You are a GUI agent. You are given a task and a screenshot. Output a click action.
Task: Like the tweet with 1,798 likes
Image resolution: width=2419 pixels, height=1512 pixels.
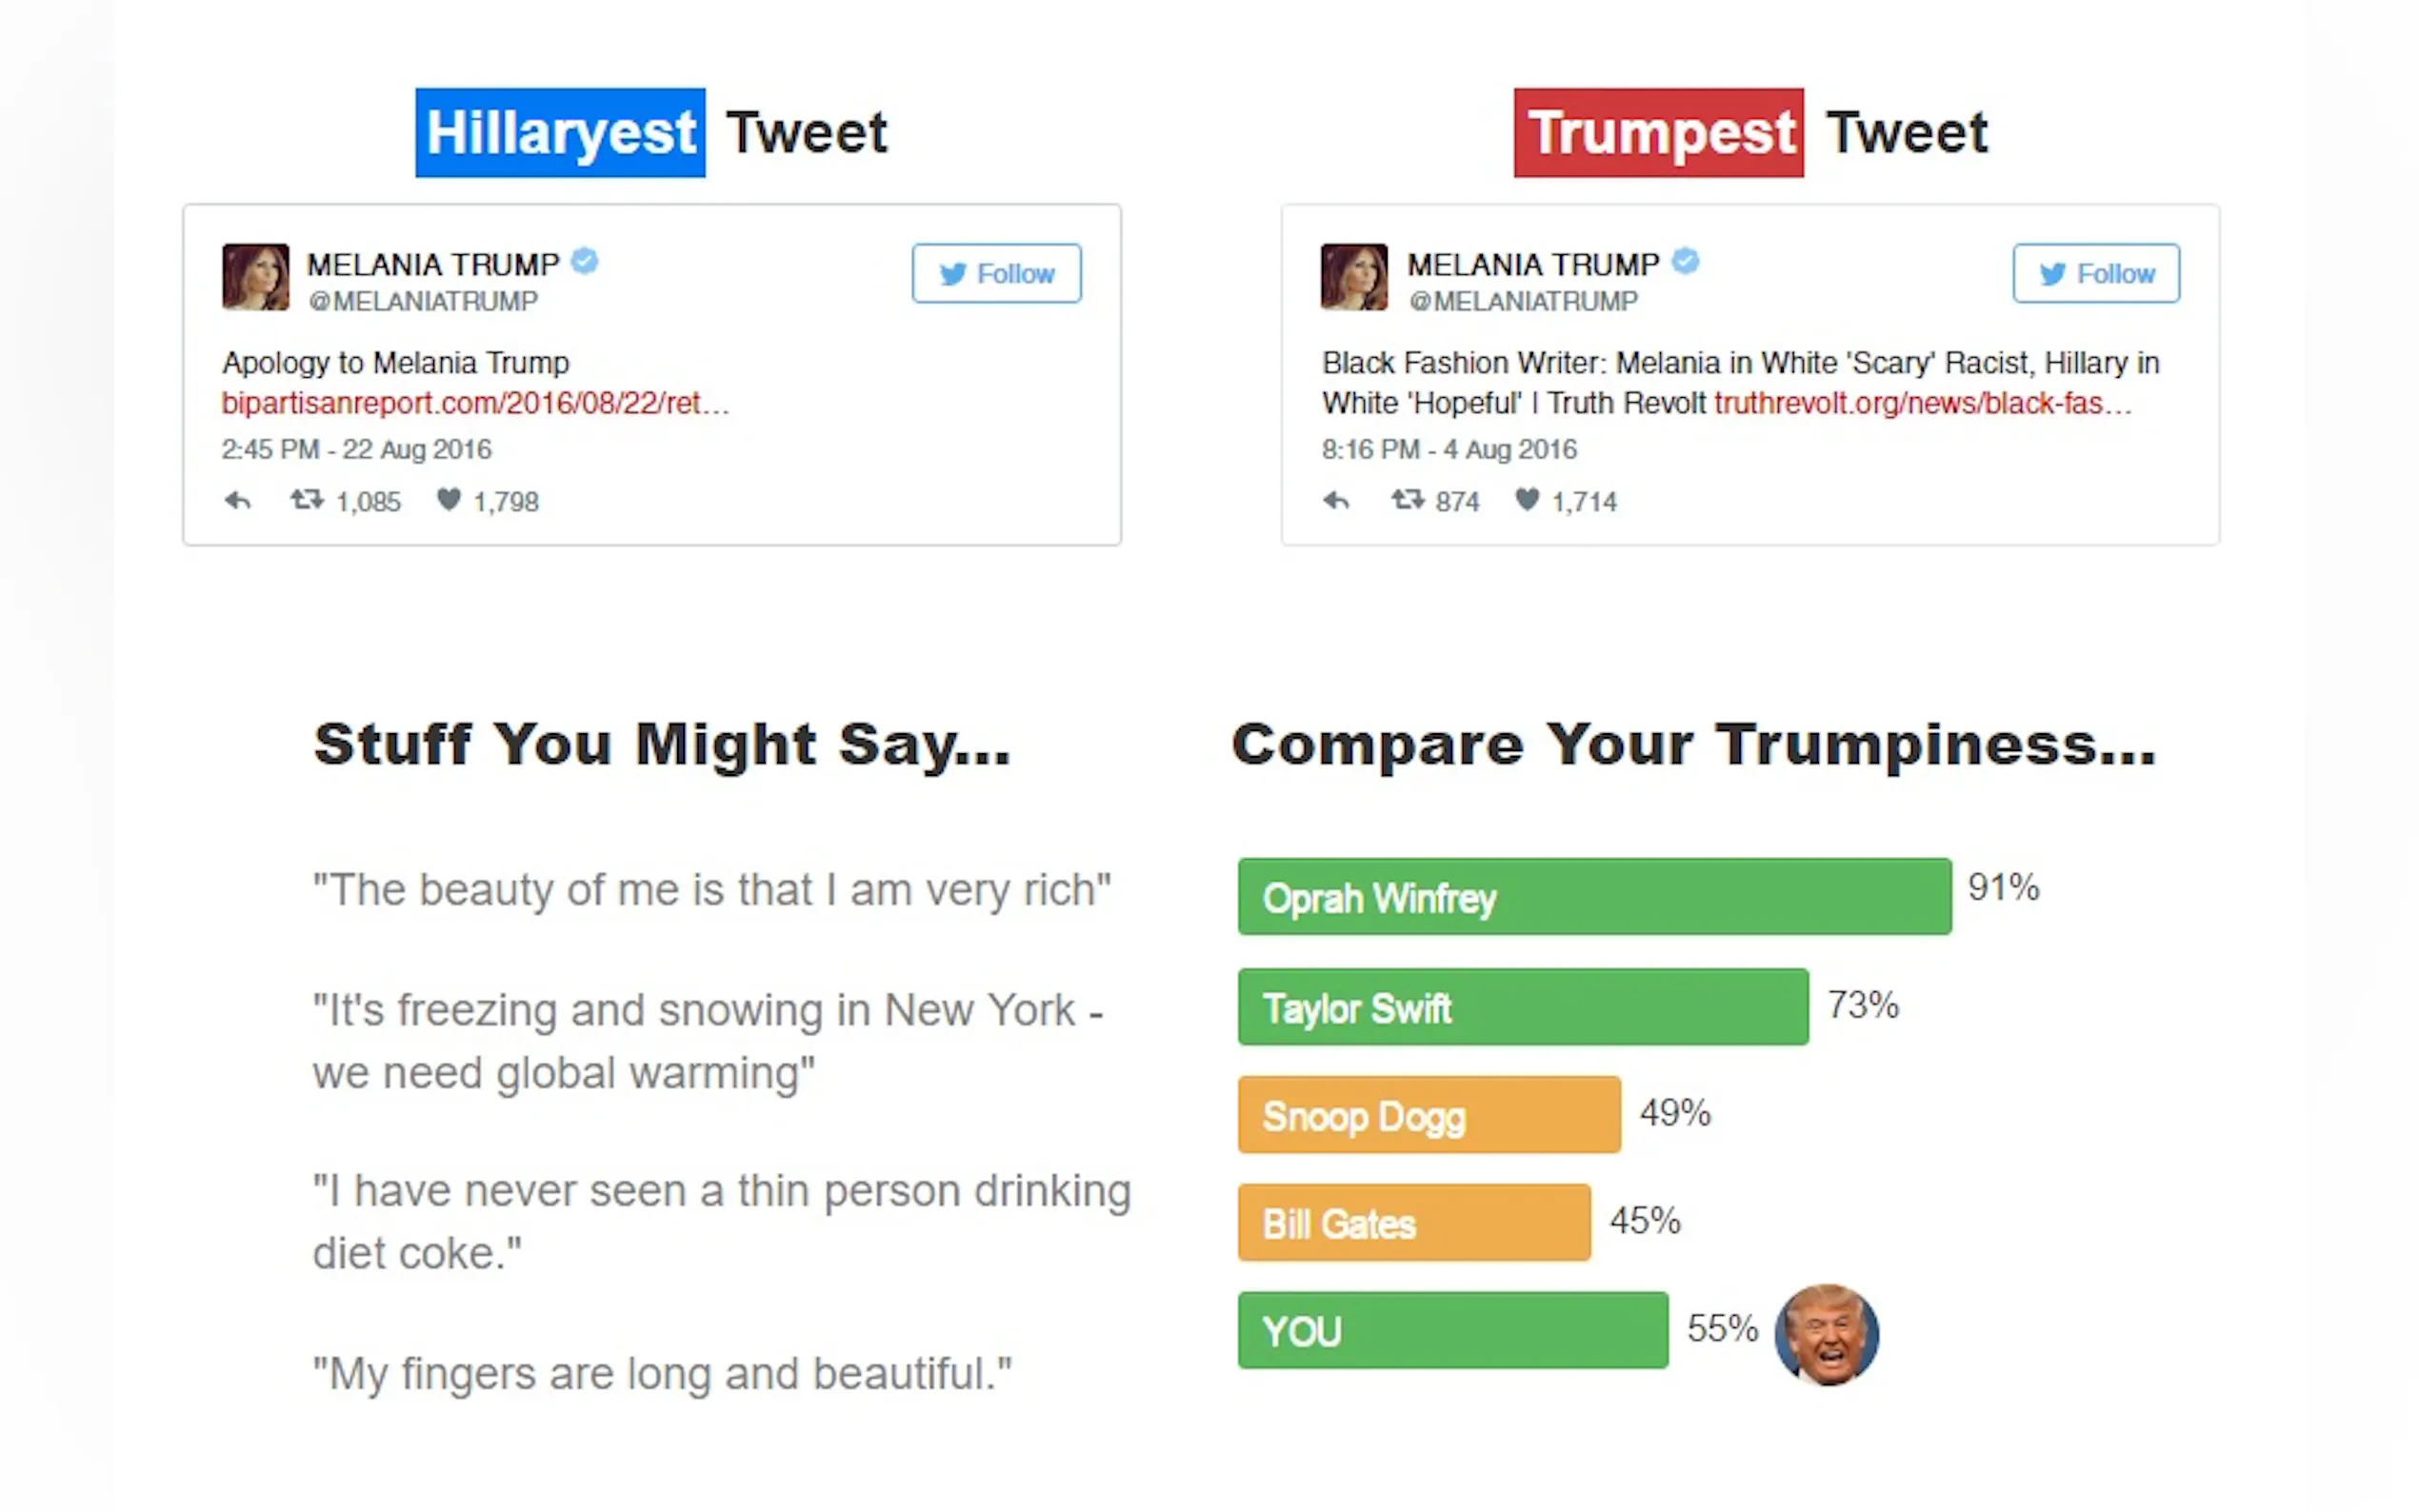(449, 499)
